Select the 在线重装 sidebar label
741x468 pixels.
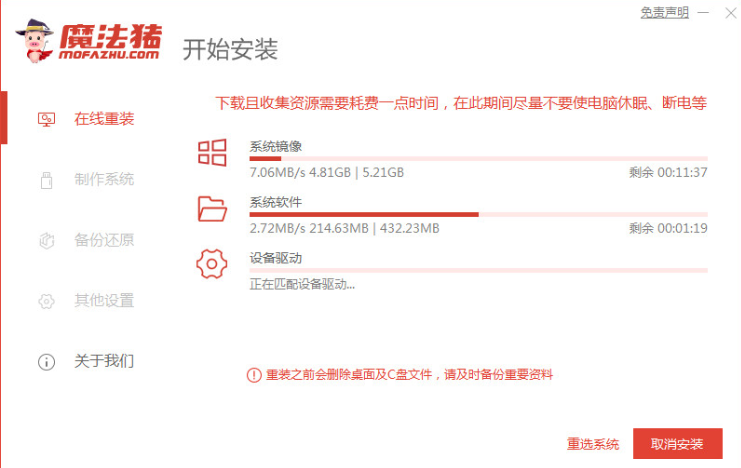pos(104,119)
